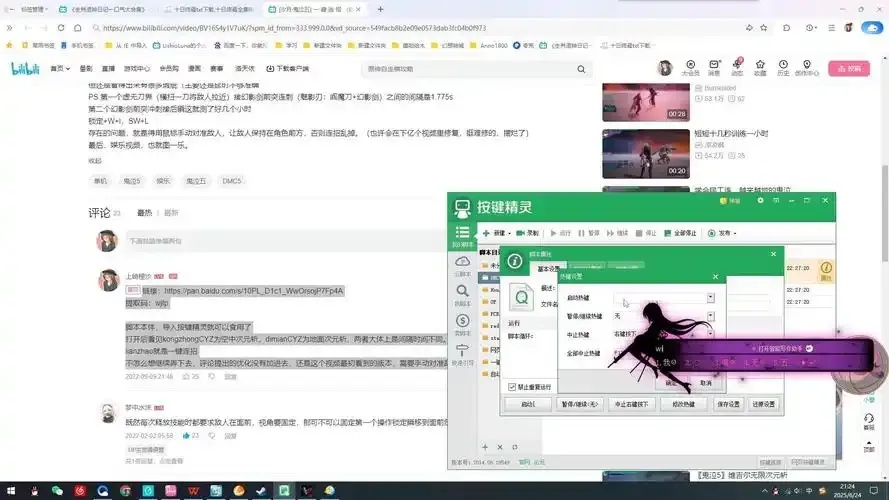Open the WPS icon in taskbar
The width and height of the screenshot is (889, 500).
[193, 490]
